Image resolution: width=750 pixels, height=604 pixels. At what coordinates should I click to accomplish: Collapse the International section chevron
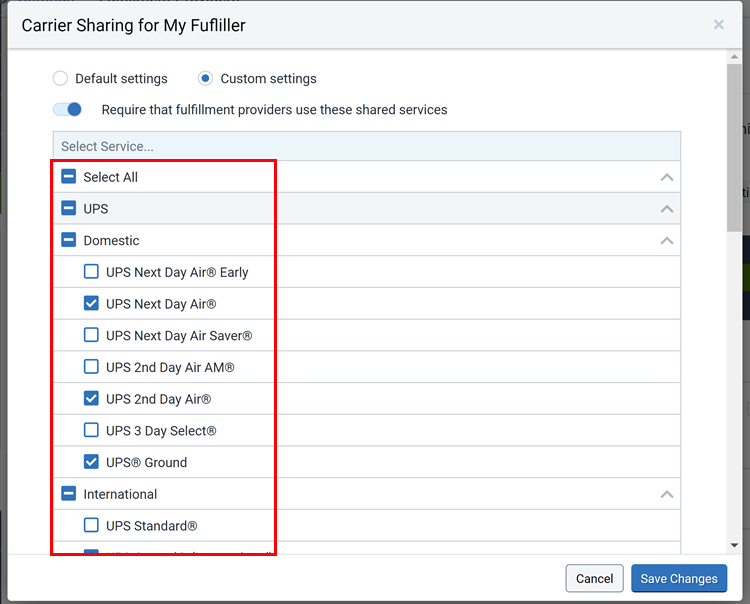click(x=667, y=494)
